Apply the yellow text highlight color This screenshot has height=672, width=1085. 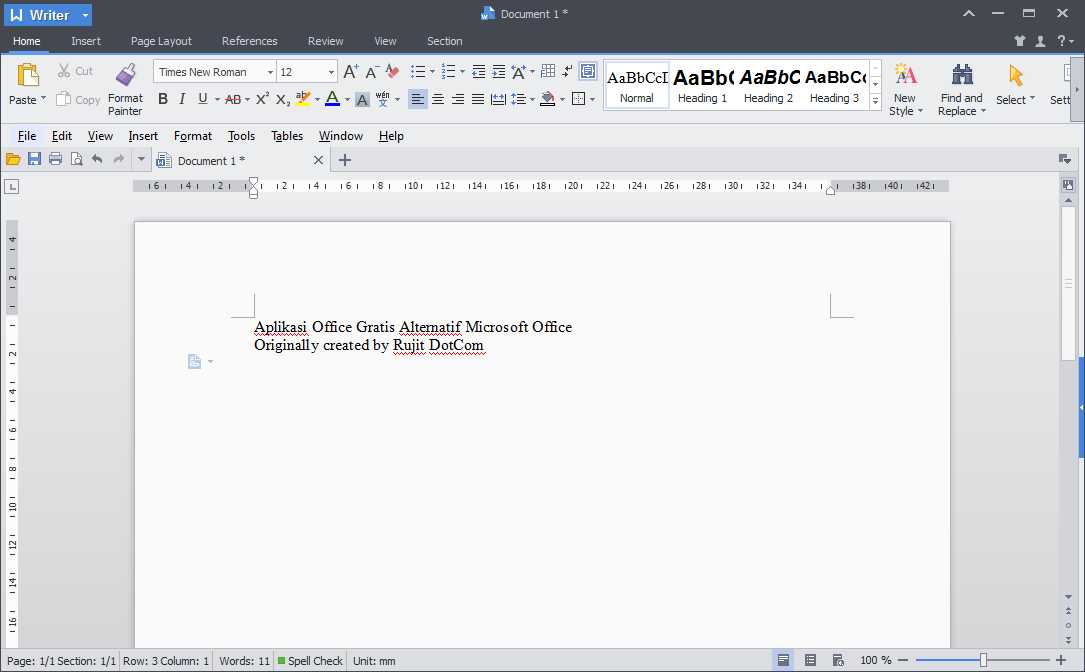[x=302, y=99]
